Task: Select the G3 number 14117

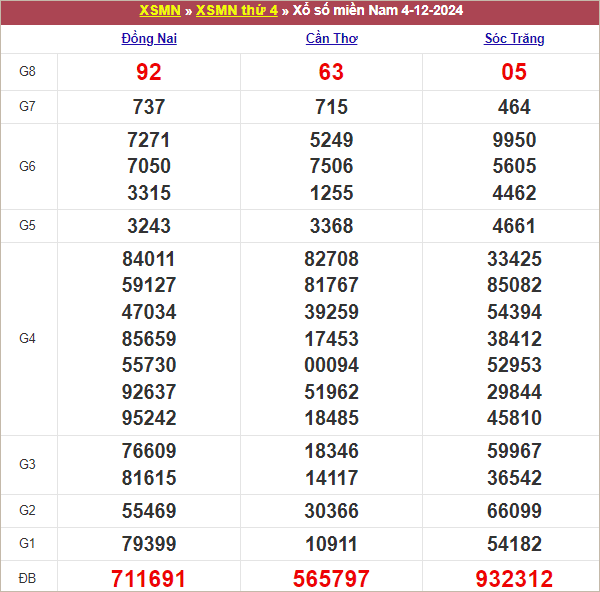Action: (x=331, y=478)
